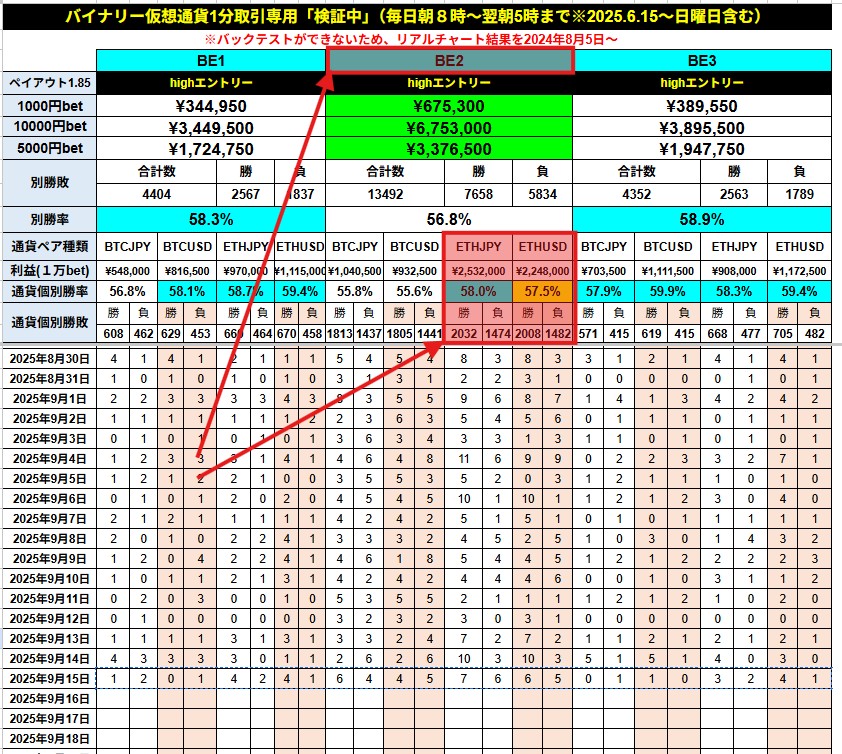
Task: Select the 10000円bet row label
Action: (x=49, y=127)
